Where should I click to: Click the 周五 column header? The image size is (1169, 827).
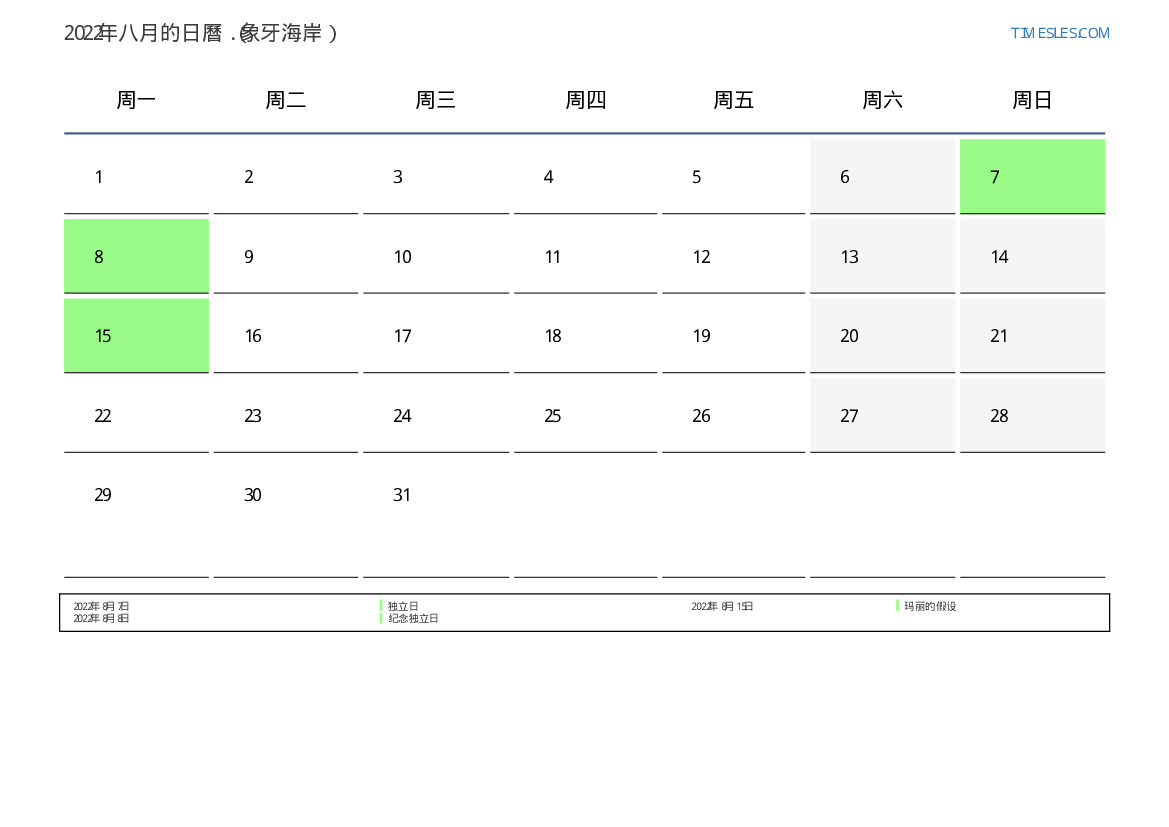pos(734,99)
